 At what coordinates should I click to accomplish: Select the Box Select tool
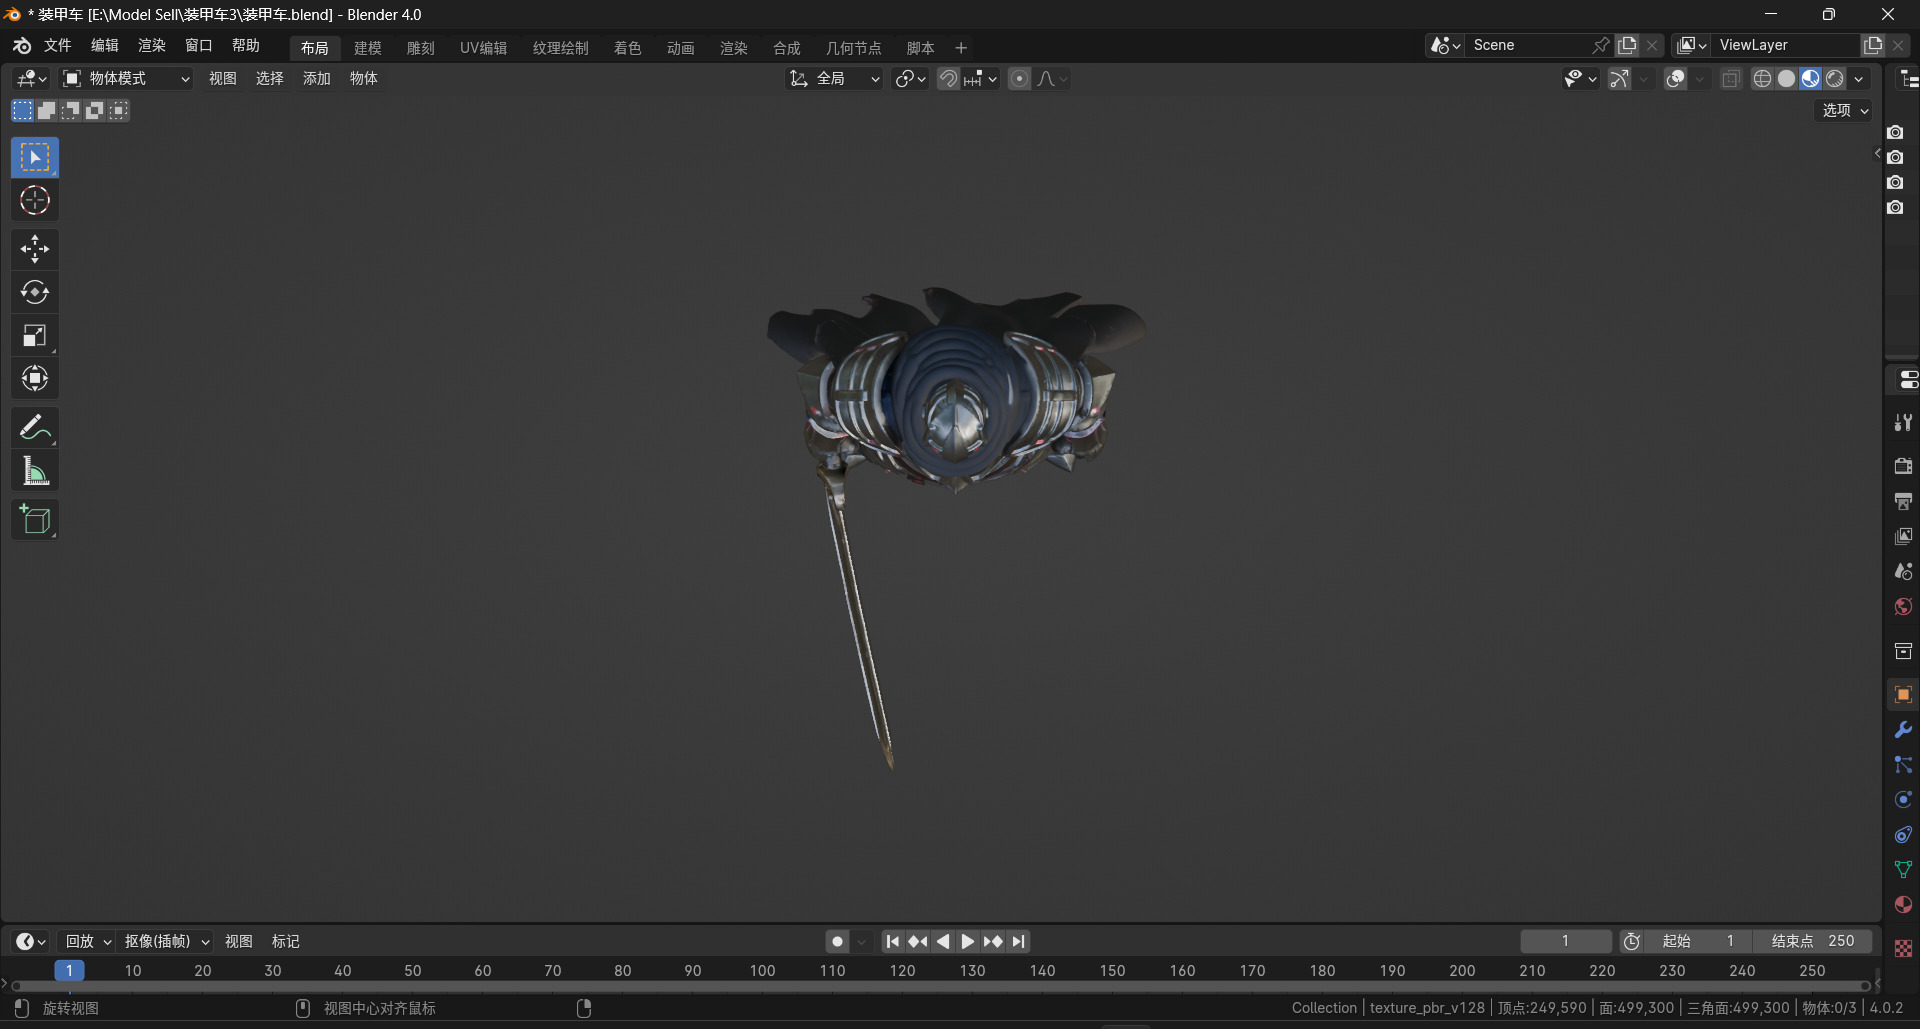coord(35,158)
